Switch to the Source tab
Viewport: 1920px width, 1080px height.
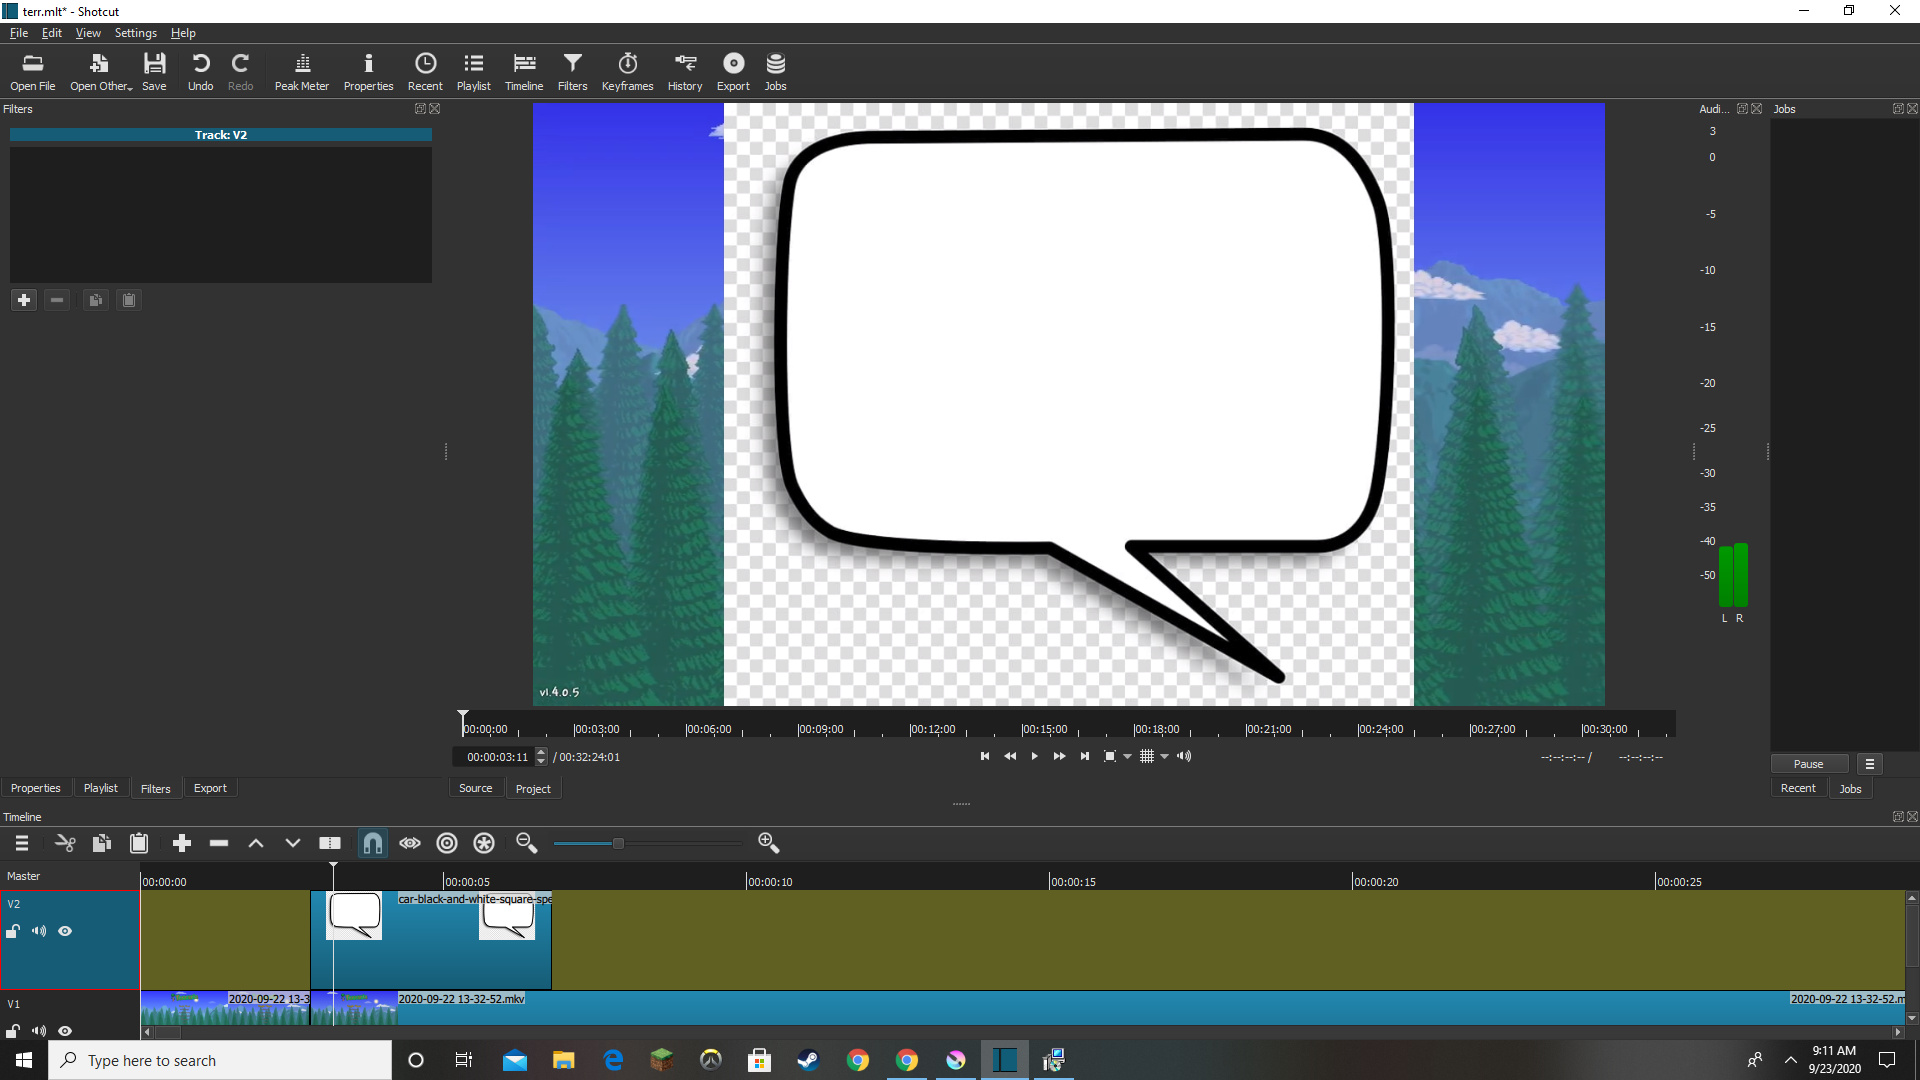click(x=475, y=788)
